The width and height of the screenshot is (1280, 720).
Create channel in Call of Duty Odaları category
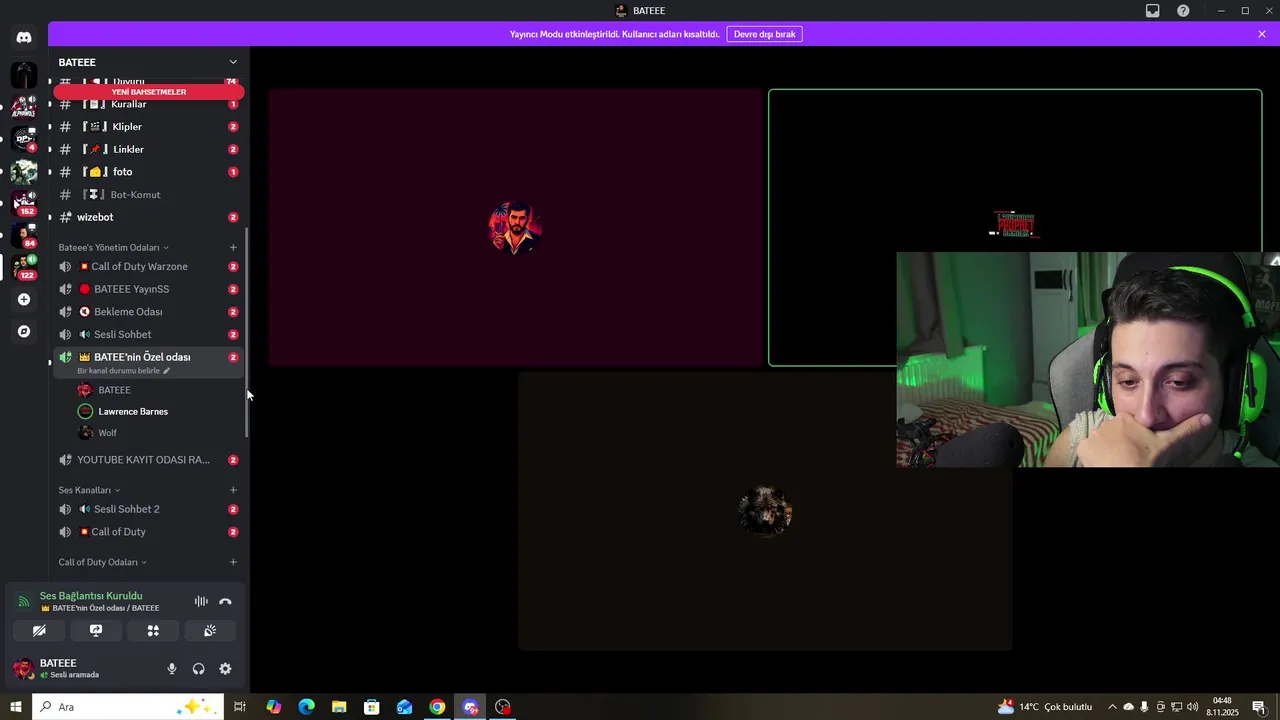(233, 562)
